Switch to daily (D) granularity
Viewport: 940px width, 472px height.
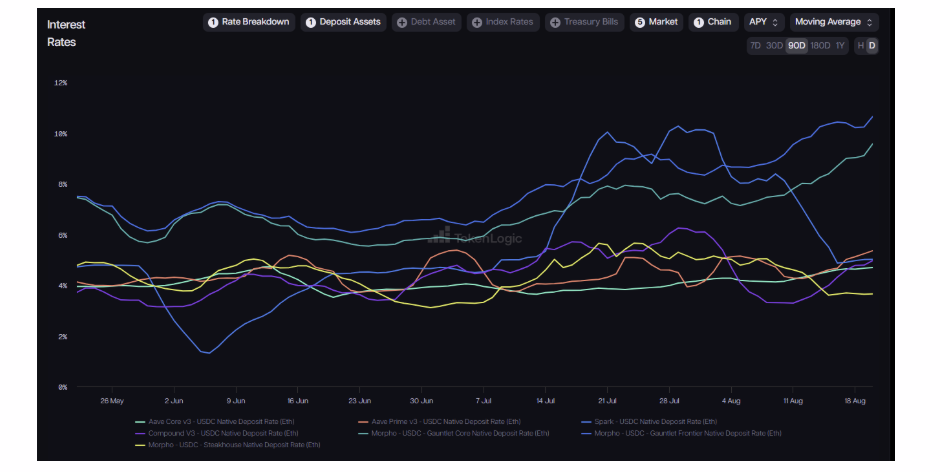872,46
